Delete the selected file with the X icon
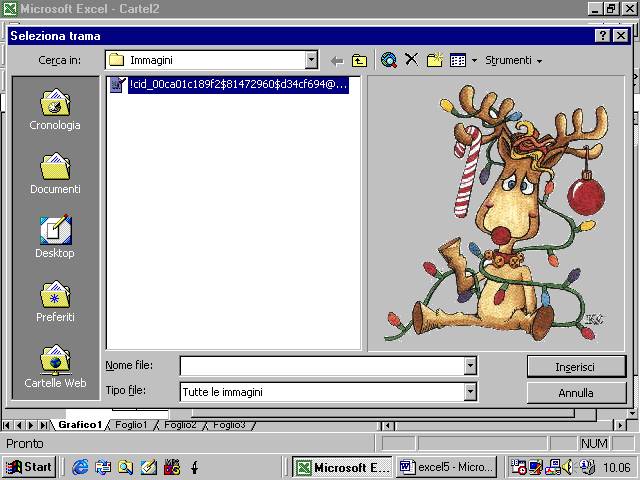 (411, 60)
